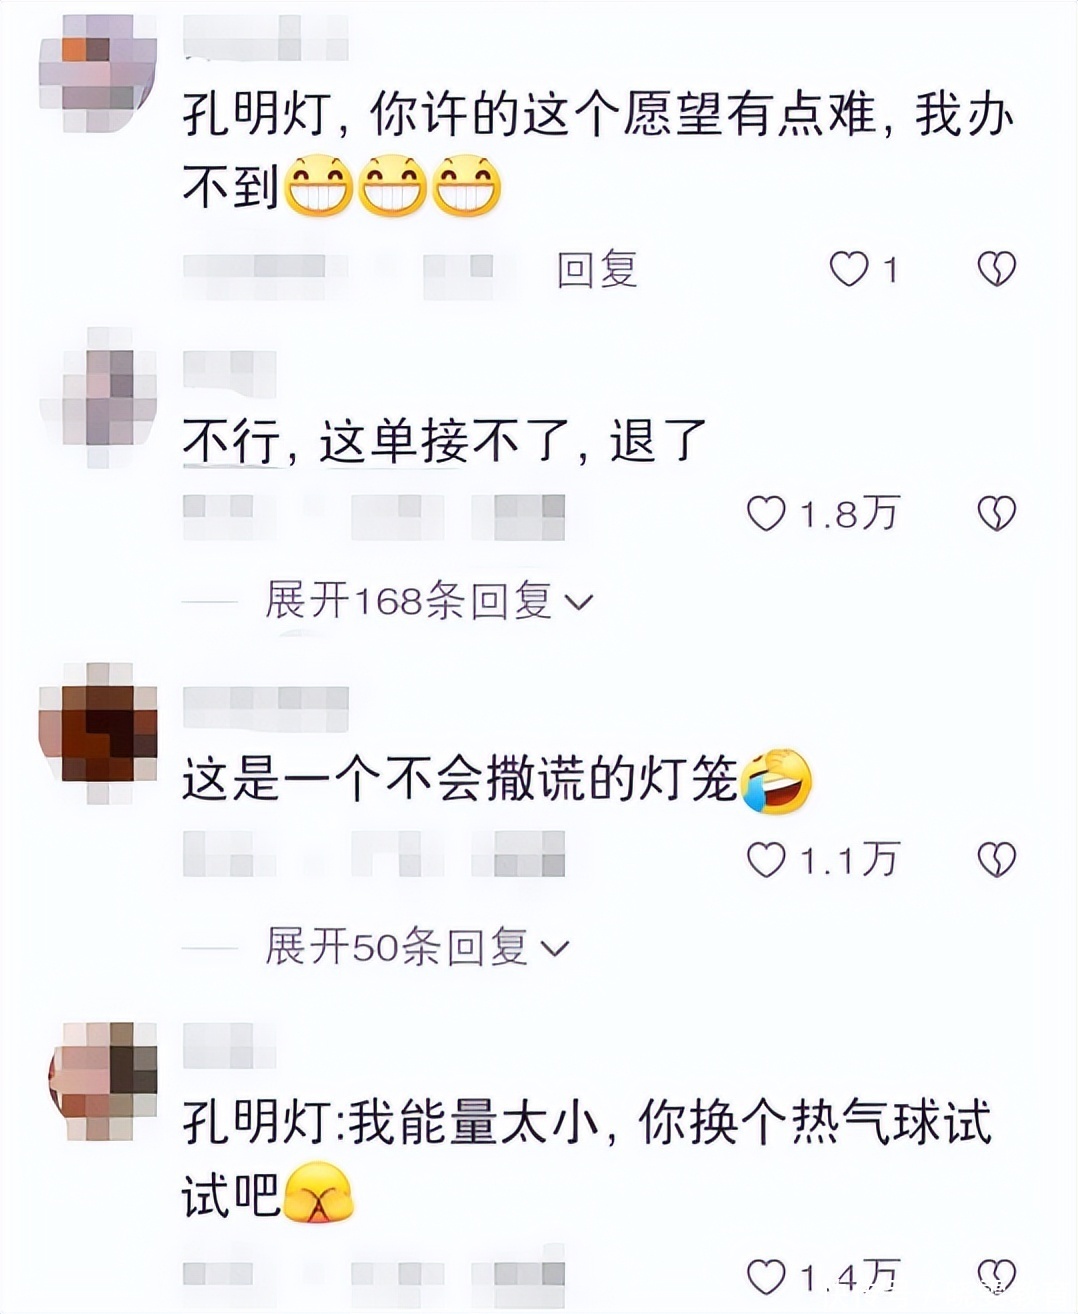This screenshot has width=1078, height=1314.
Task: Expand 168 replies under second comment
Action: [x=428, y=600]
